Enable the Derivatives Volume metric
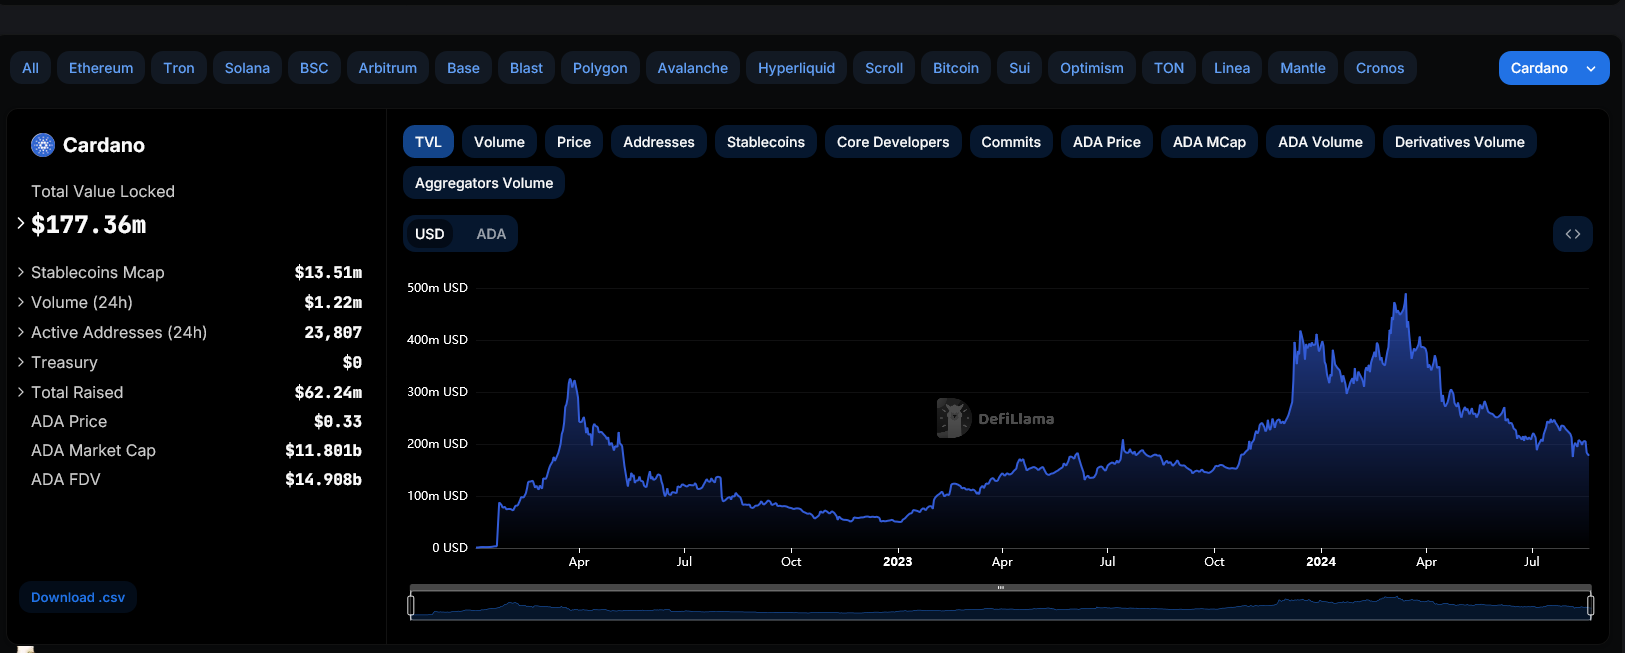 point(1459,142)
